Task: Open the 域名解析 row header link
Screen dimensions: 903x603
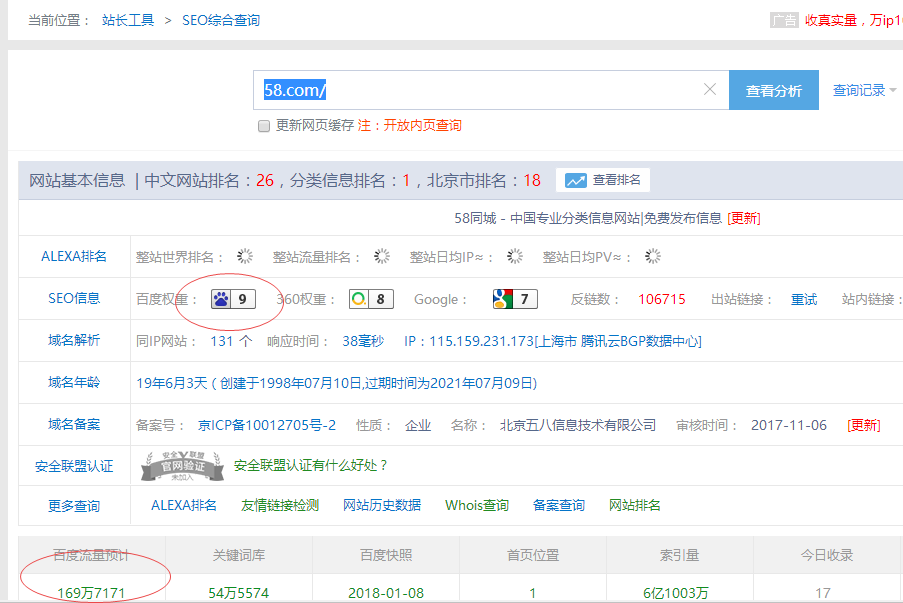Action: click(x=74, y=340)
